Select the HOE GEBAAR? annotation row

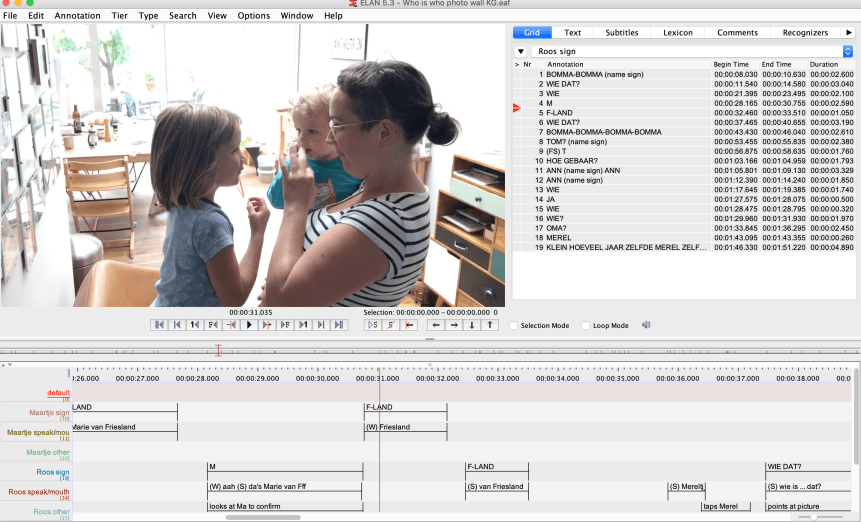572,160
